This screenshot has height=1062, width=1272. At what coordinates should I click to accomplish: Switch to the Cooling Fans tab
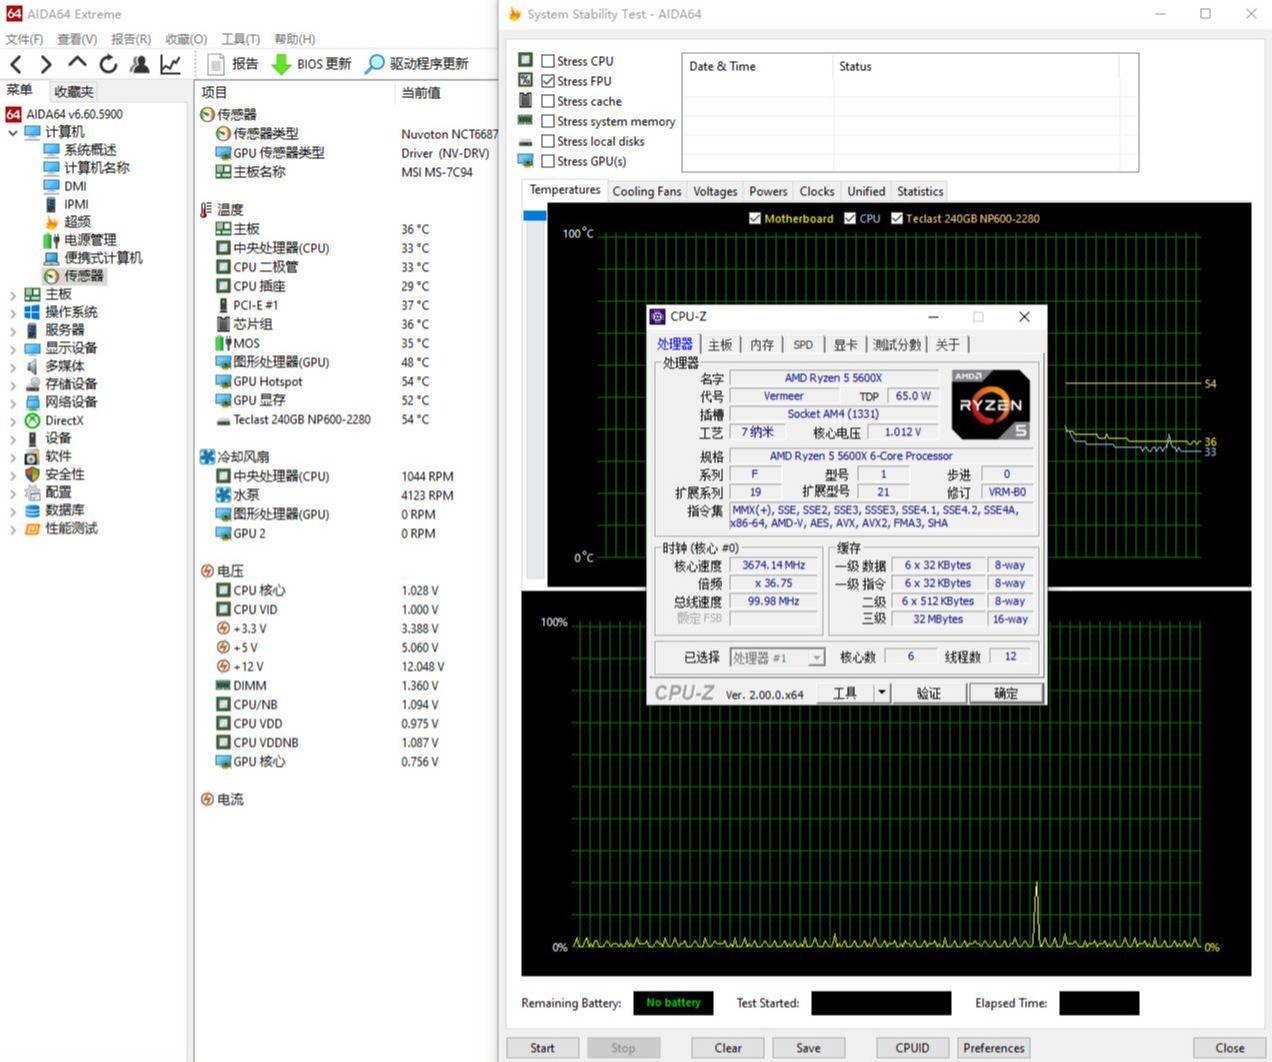click(647, 191)
